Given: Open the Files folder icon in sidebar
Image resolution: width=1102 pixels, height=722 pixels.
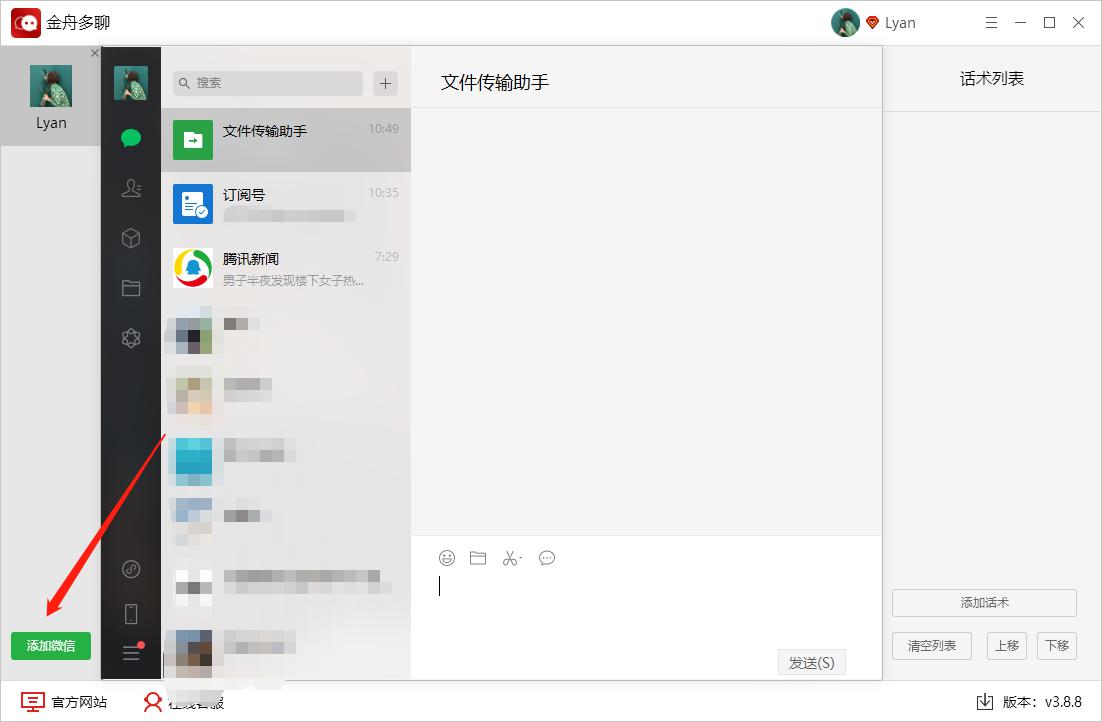Looking at the screenshot, I should pyautogui.click(x=131, y=288).
